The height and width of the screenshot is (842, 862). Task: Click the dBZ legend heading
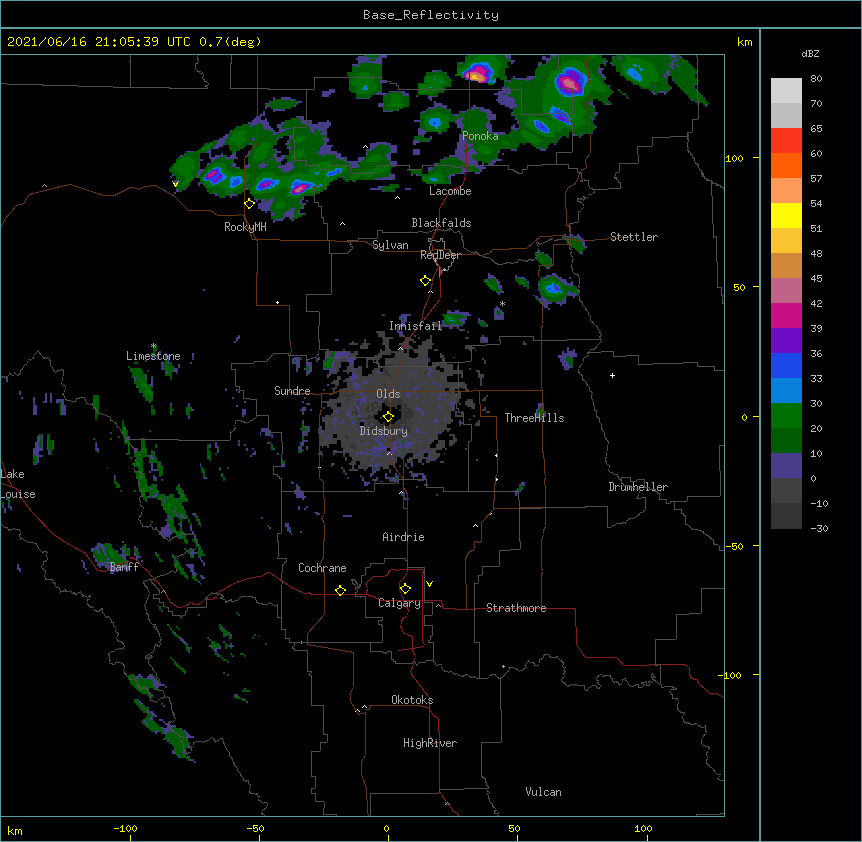(x=810, y=54)
